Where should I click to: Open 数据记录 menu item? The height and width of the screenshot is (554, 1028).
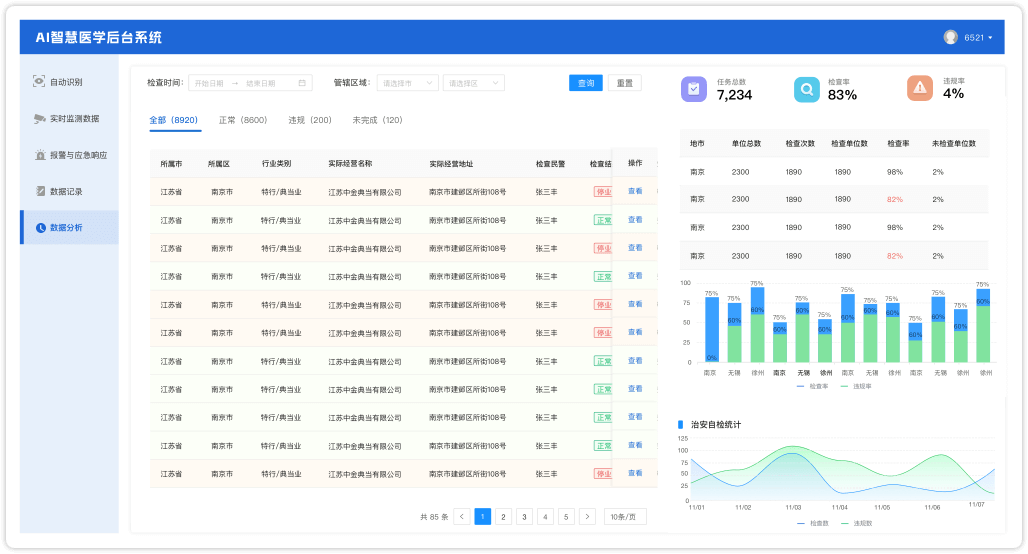pos(69,191)
